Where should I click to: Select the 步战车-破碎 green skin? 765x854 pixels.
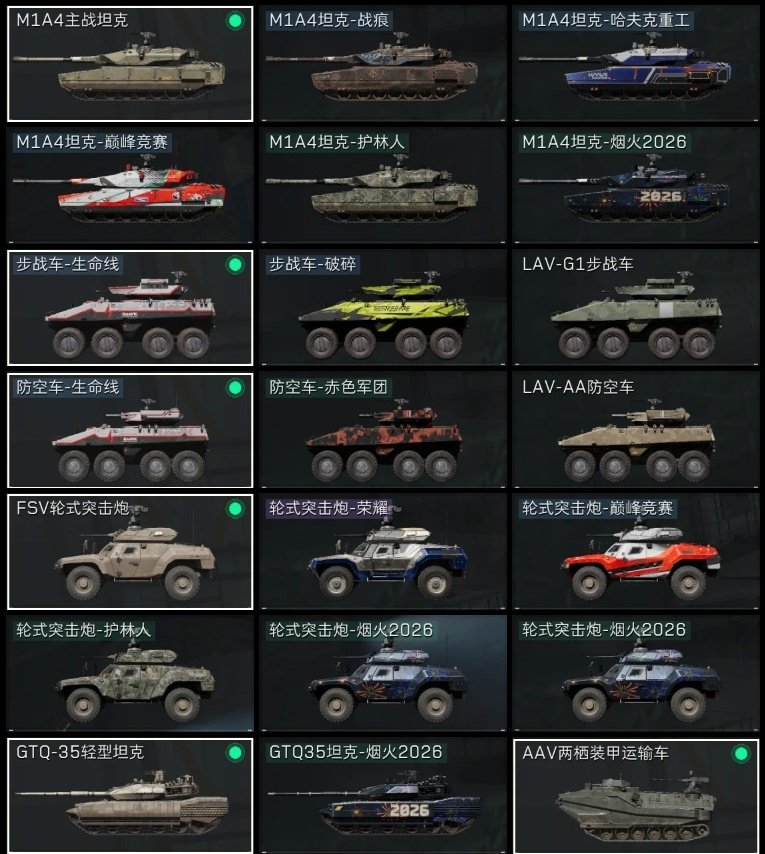point(383,308)
